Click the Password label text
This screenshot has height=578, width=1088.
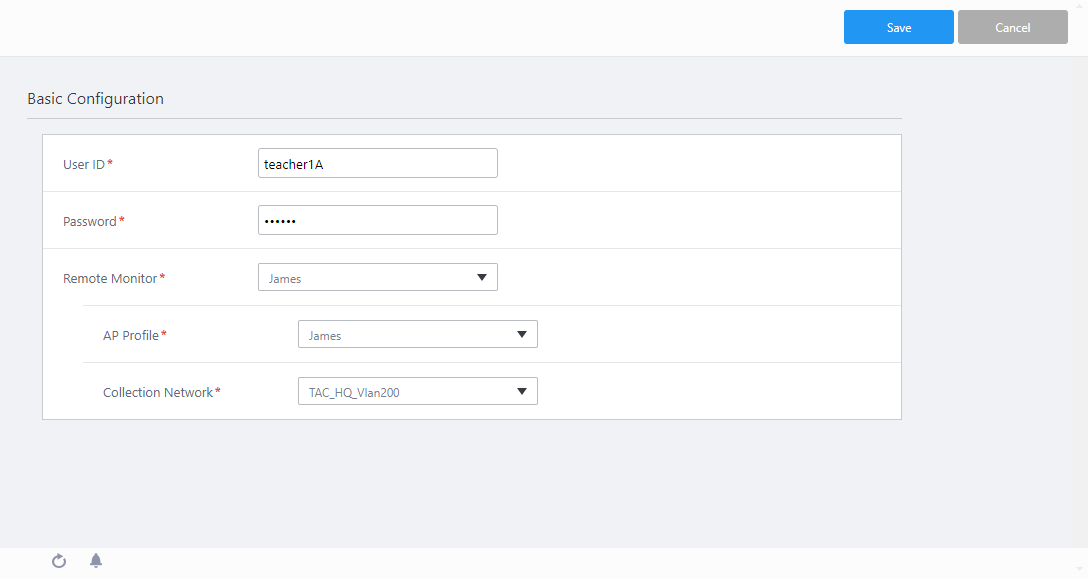click(x=90, y=221)
